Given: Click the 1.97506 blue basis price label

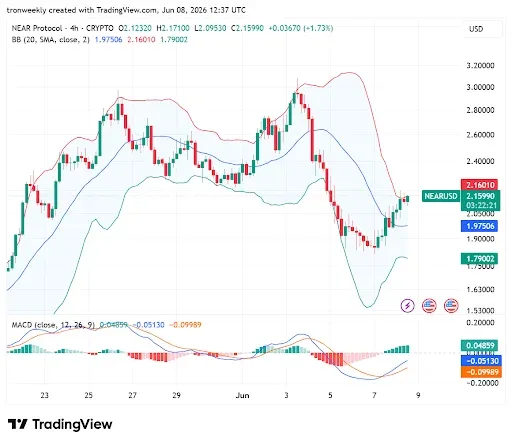Looking at the screenshot, I should [479, 226].
